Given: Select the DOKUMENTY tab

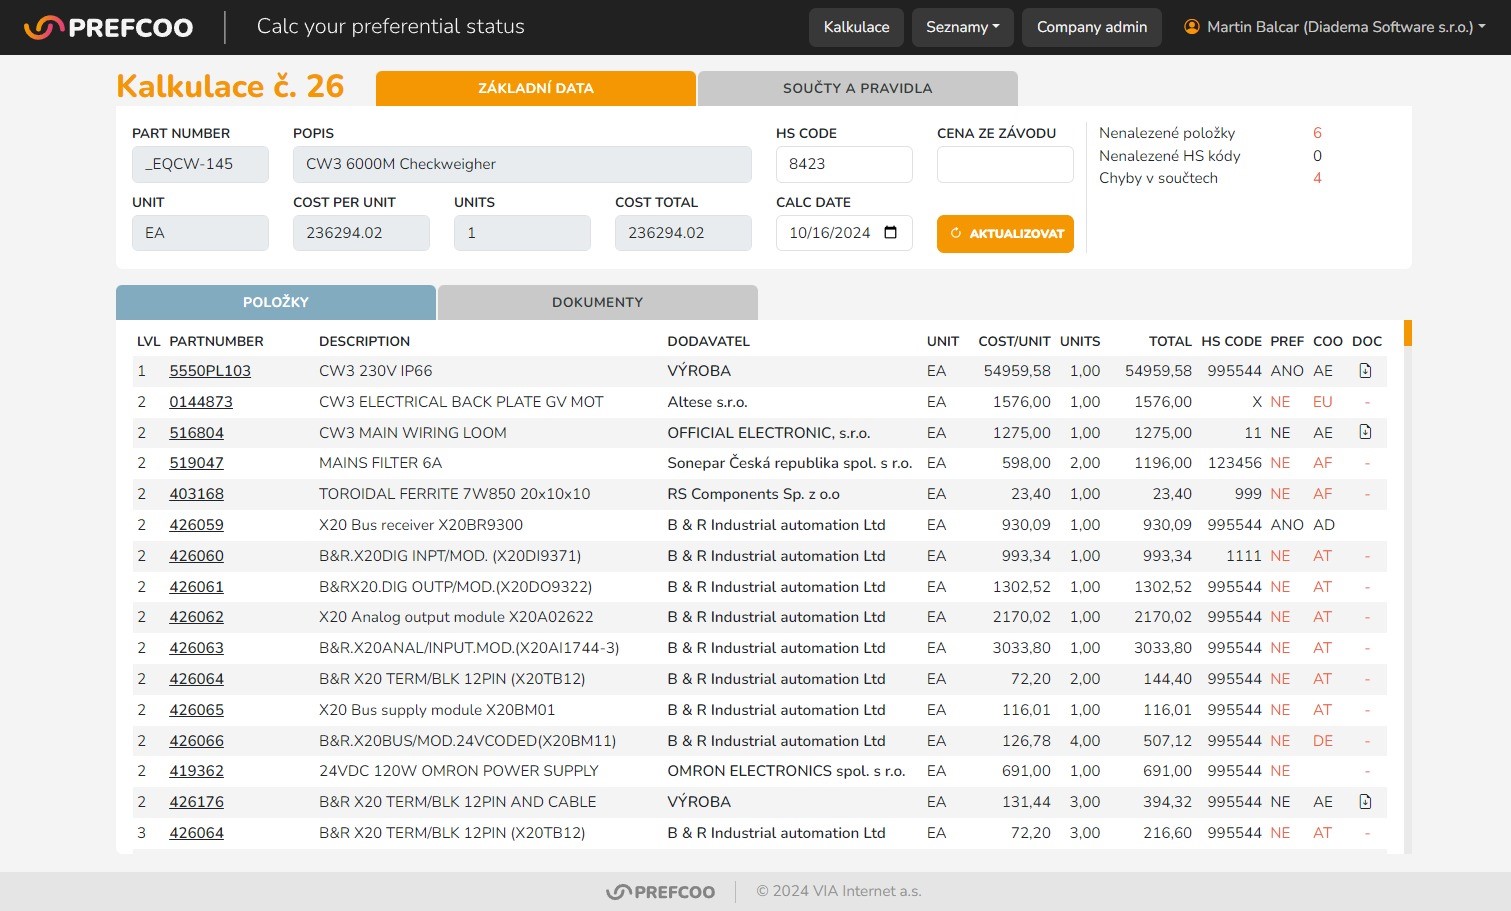Looking at the screenshot, I should pyautogui.click(x=598, y=302).
